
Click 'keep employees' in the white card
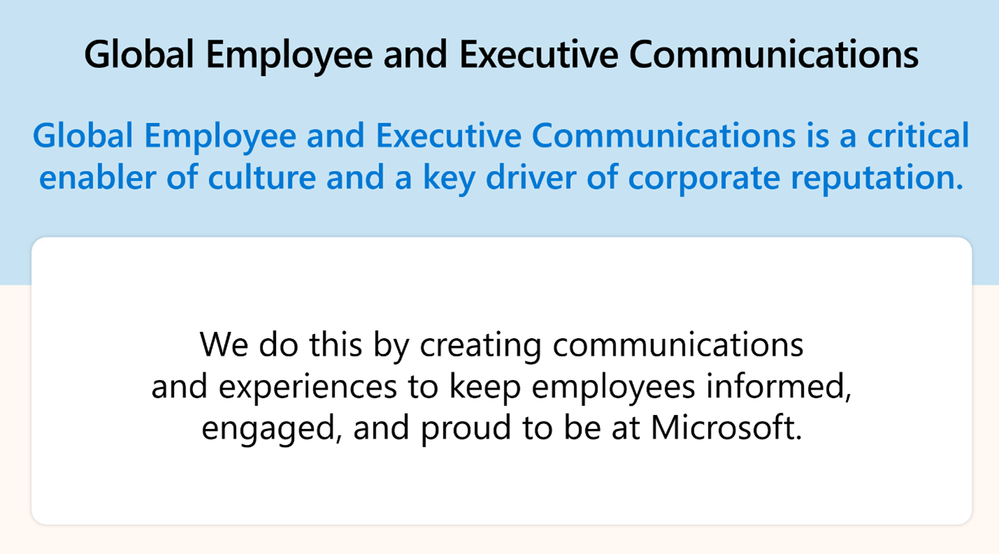coord(571,387)
